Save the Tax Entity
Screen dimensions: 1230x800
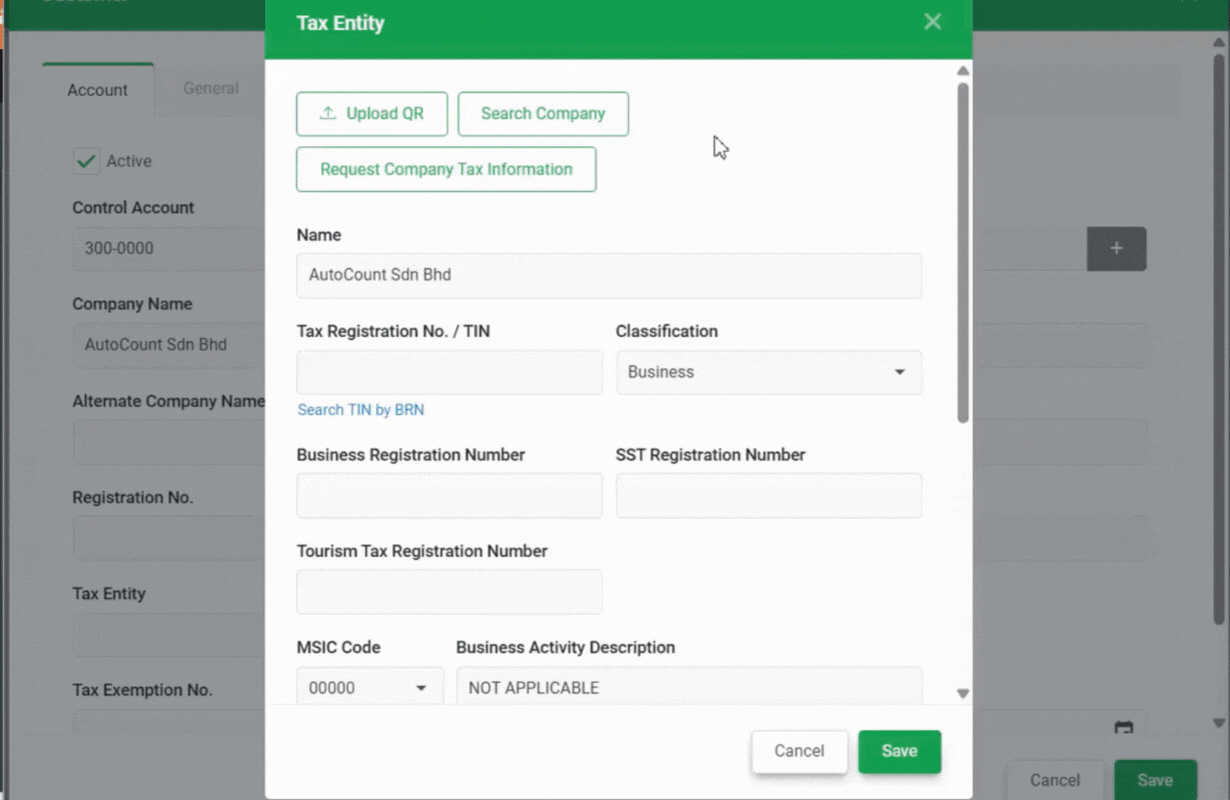point(899,751)
